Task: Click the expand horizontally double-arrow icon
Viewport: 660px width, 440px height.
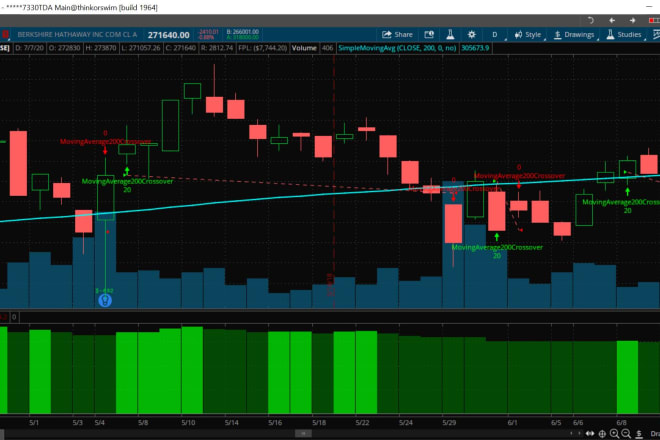Action: (x=590, y=434)
